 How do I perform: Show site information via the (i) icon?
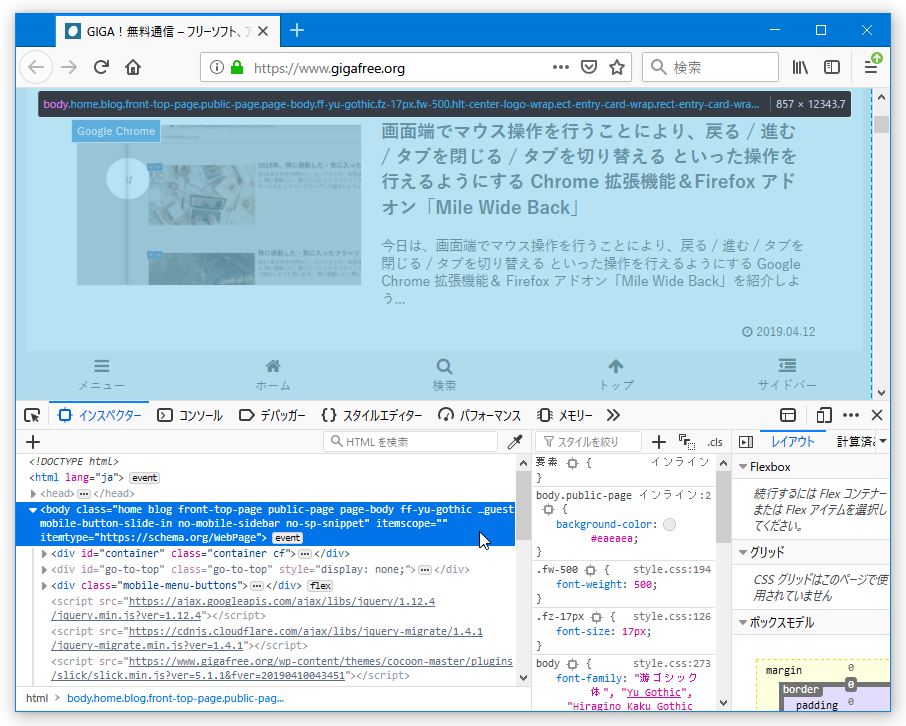217,68
